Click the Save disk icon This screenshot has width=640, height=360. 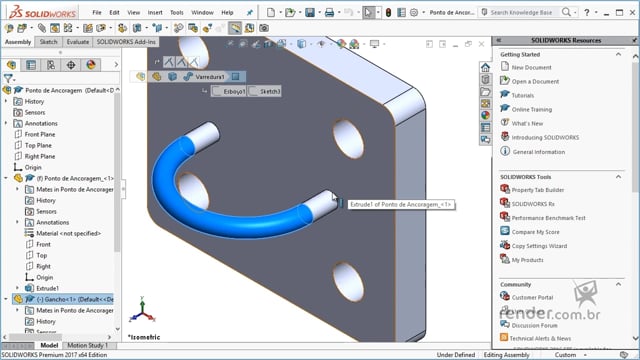(x=310, y=13)
